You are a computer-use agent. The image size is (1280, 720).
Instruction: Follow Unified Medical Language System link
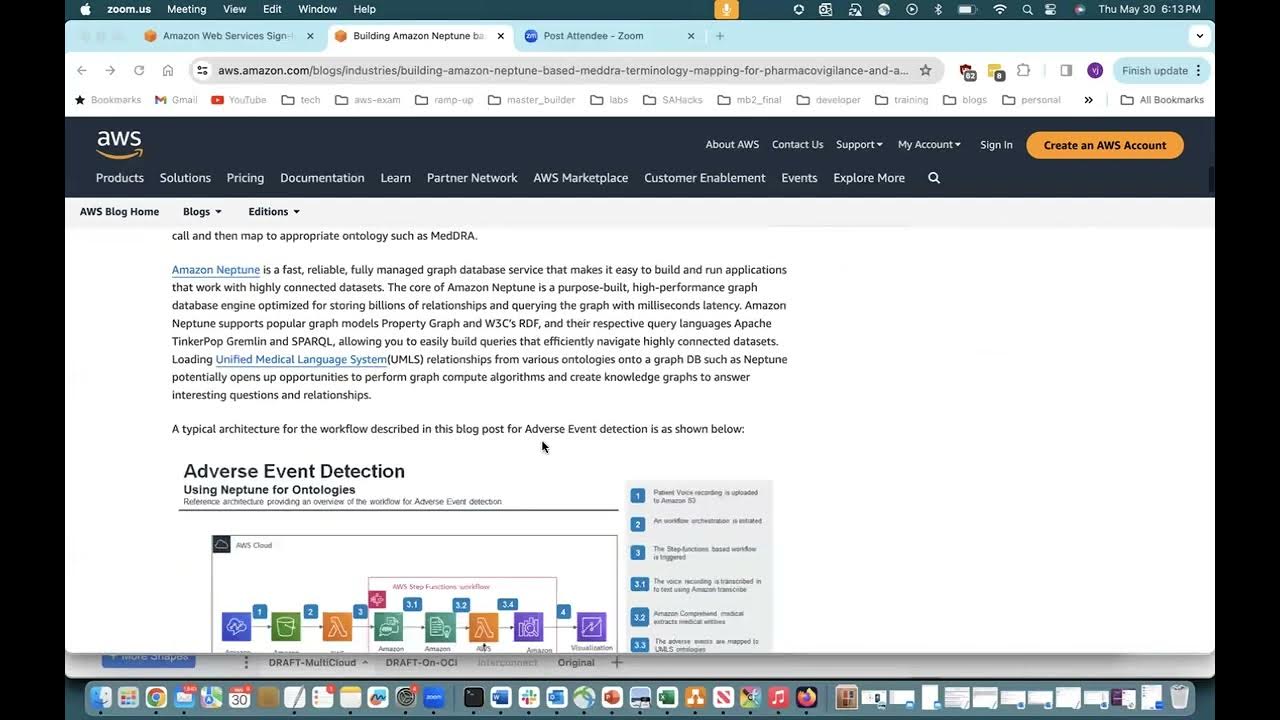(x=301, y=359)
